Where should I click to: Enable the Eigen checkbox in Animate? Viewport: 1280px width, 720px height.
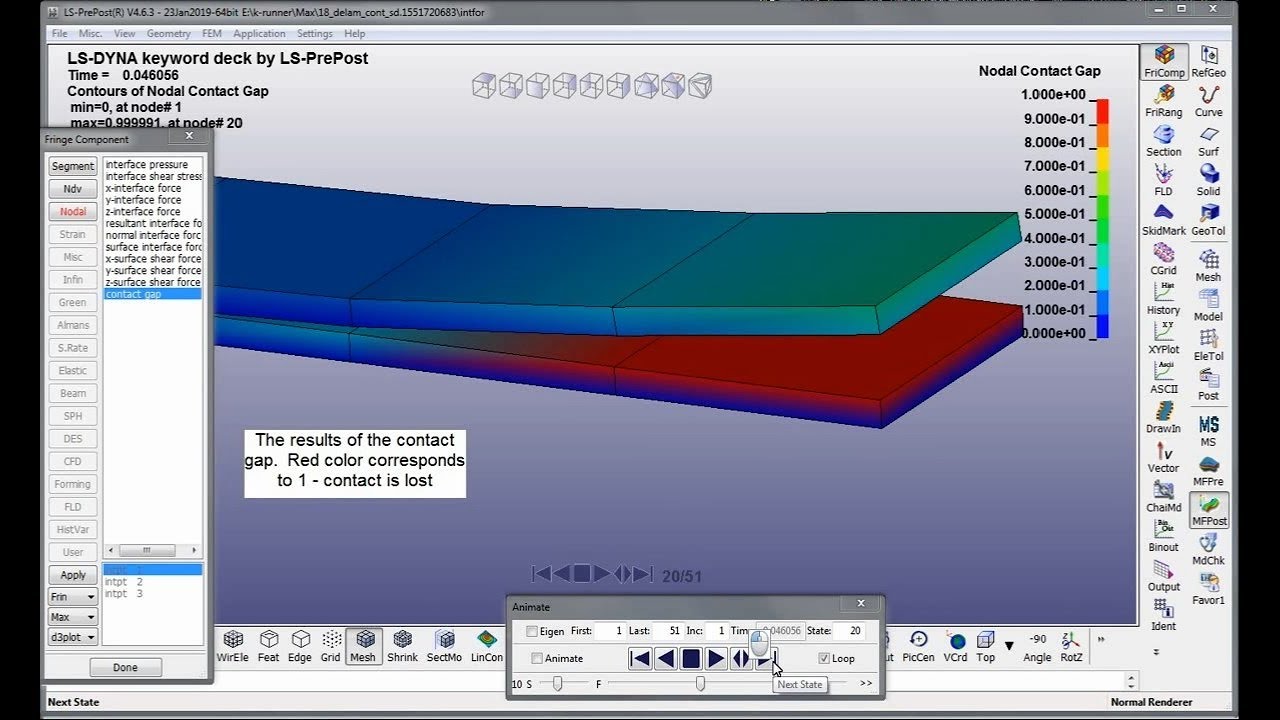[x=532, y=631]
